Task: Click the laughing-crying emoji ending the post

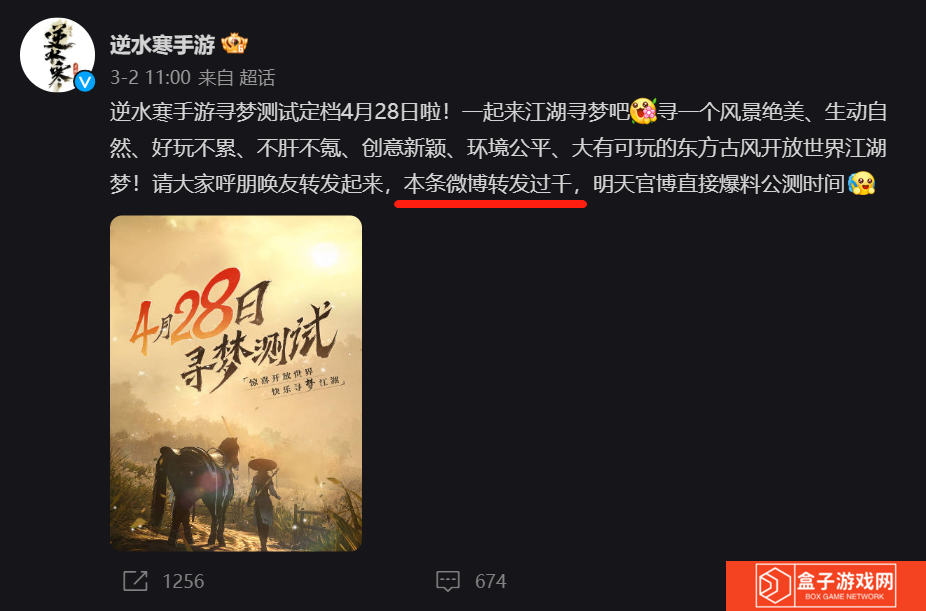Action: 861,184
